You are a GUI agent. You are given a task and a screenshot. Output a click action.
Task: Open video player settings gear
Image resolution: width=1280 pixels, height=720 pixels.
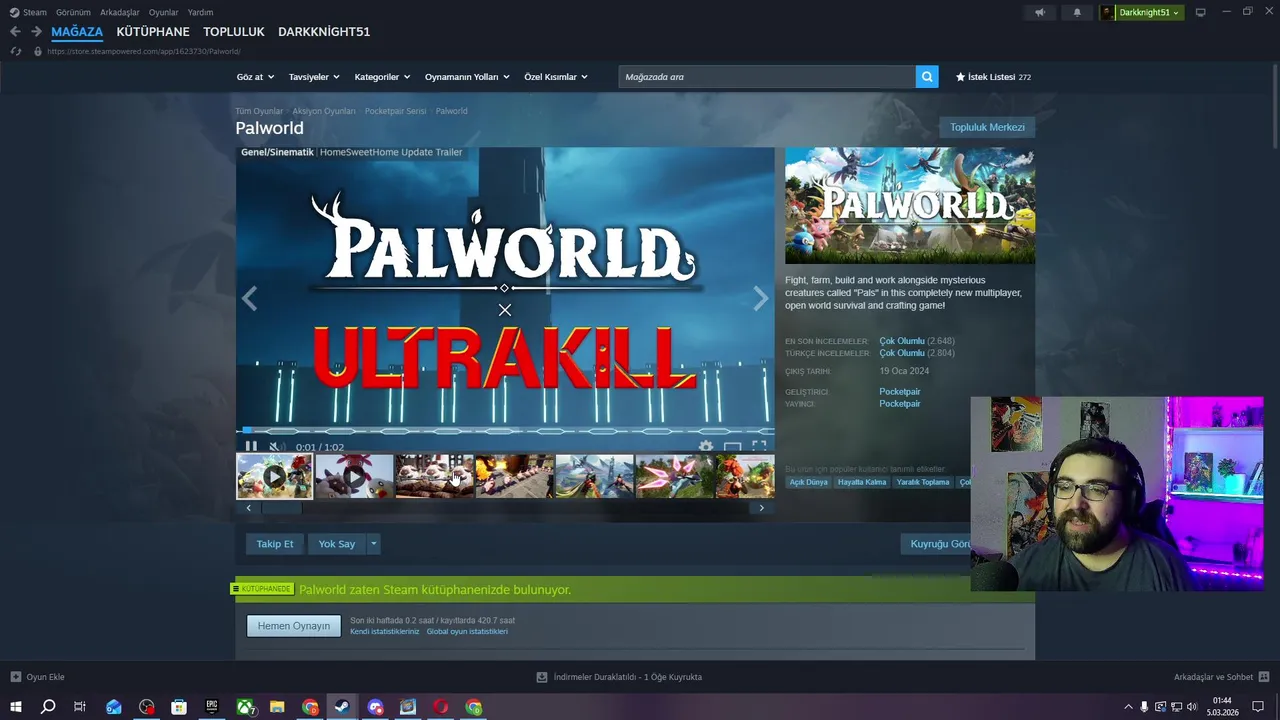[706, 446]
